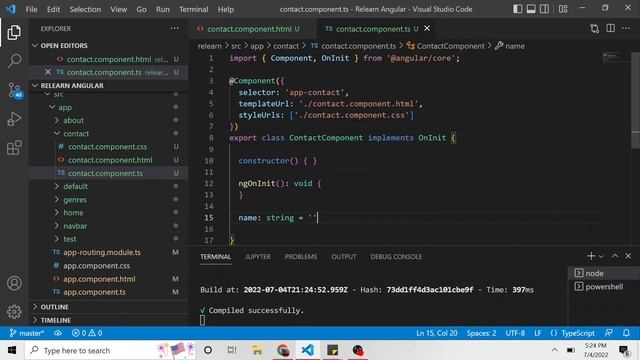Viewport: 640px width, 360px height.
Task: Open the Accounts menu icon
Action: pos(14,283)
